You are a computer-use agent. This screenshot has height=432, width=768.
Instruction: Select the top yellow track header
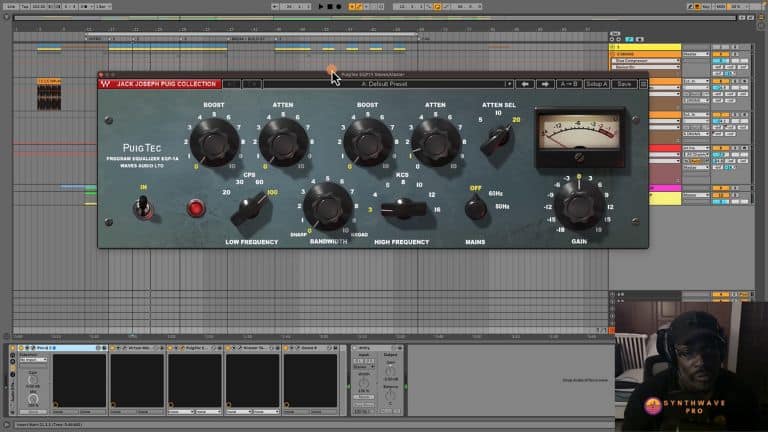click(x=646, y=48)
